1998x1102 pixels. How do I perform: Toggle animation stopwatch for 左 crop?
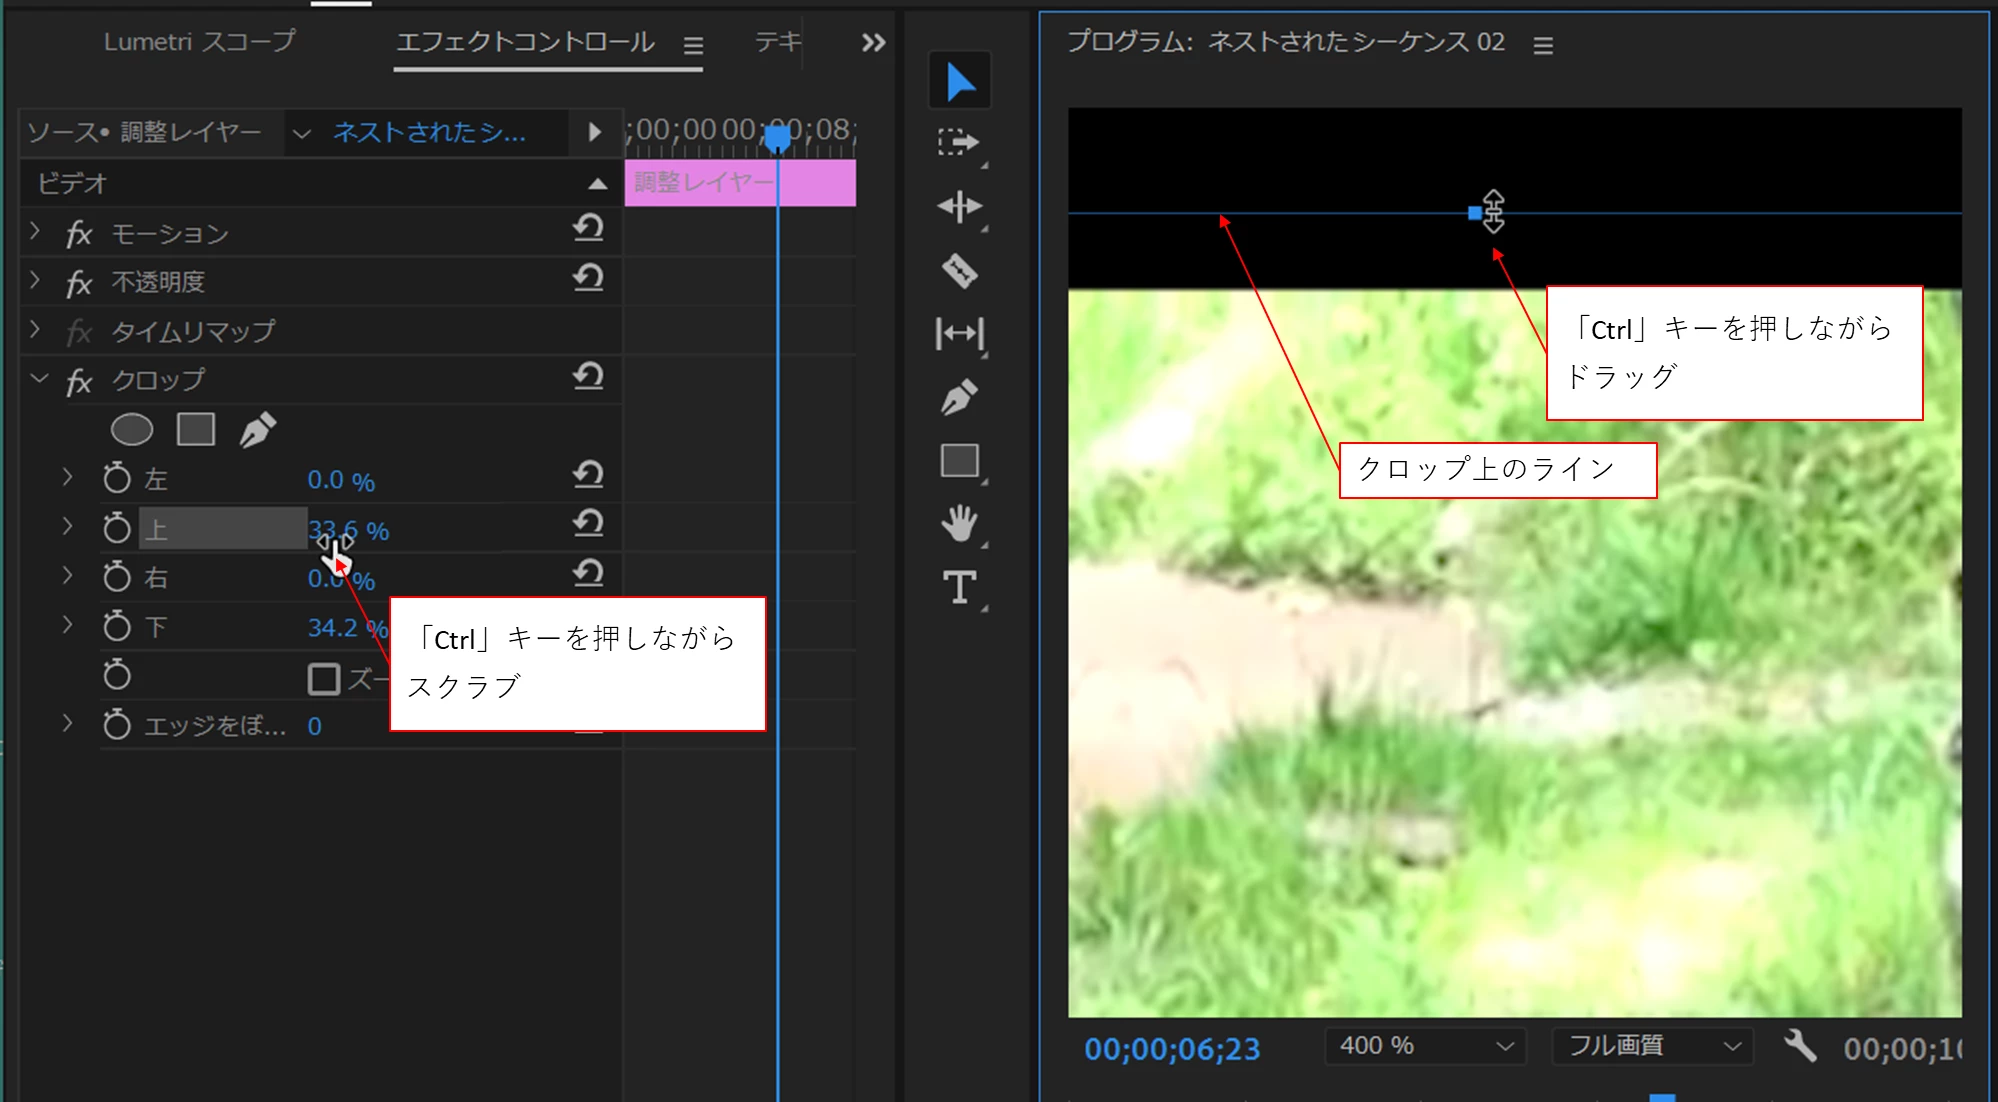coord(117,479)
